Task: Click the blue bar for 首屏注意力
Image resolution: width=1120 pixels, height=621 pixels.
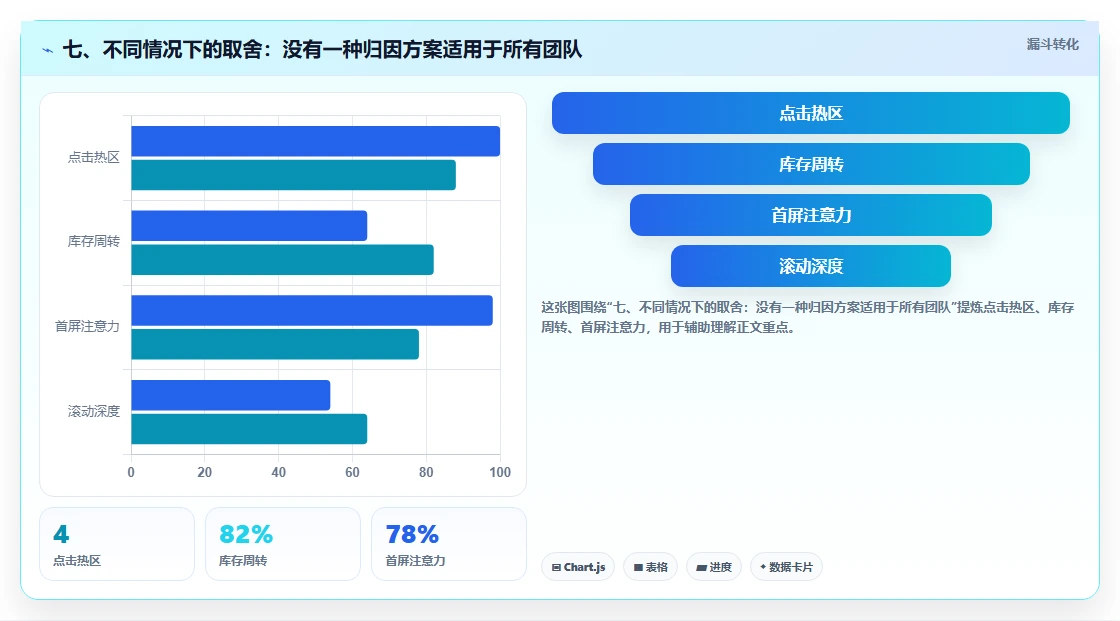Action: coord(311,310)
